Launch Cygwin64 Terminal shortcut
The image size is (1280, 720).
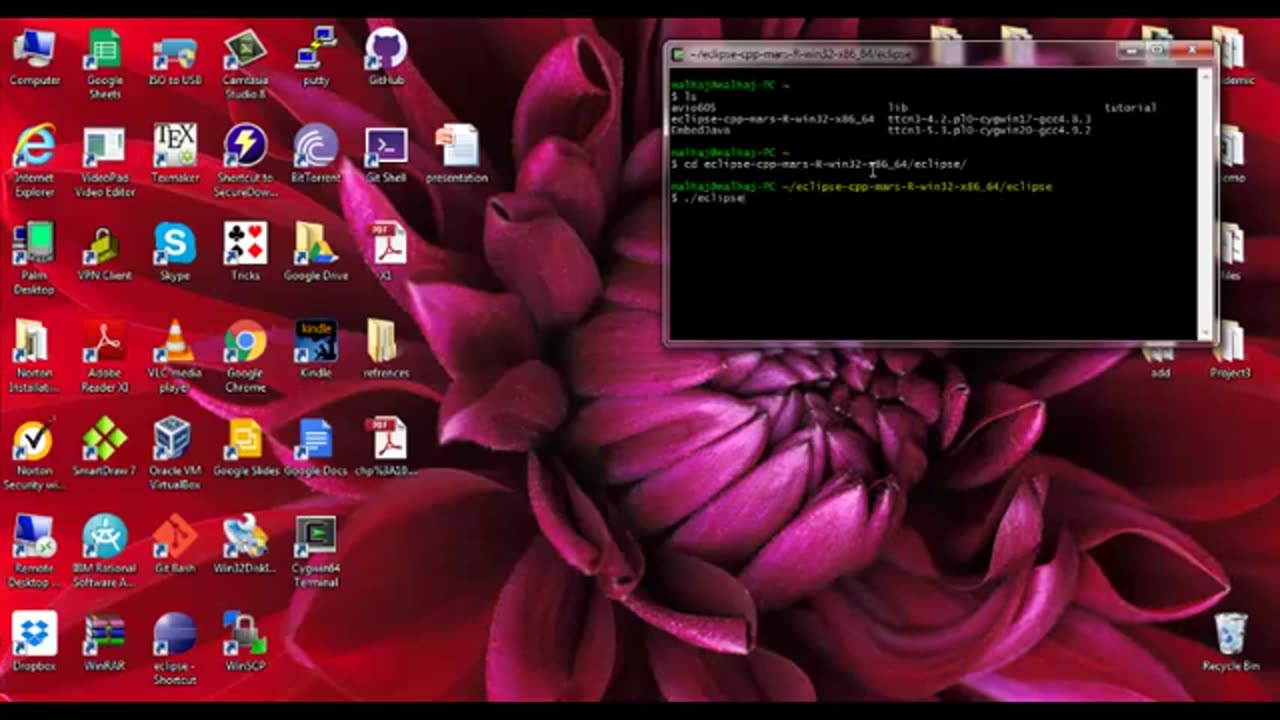click(x=316, y=551)
